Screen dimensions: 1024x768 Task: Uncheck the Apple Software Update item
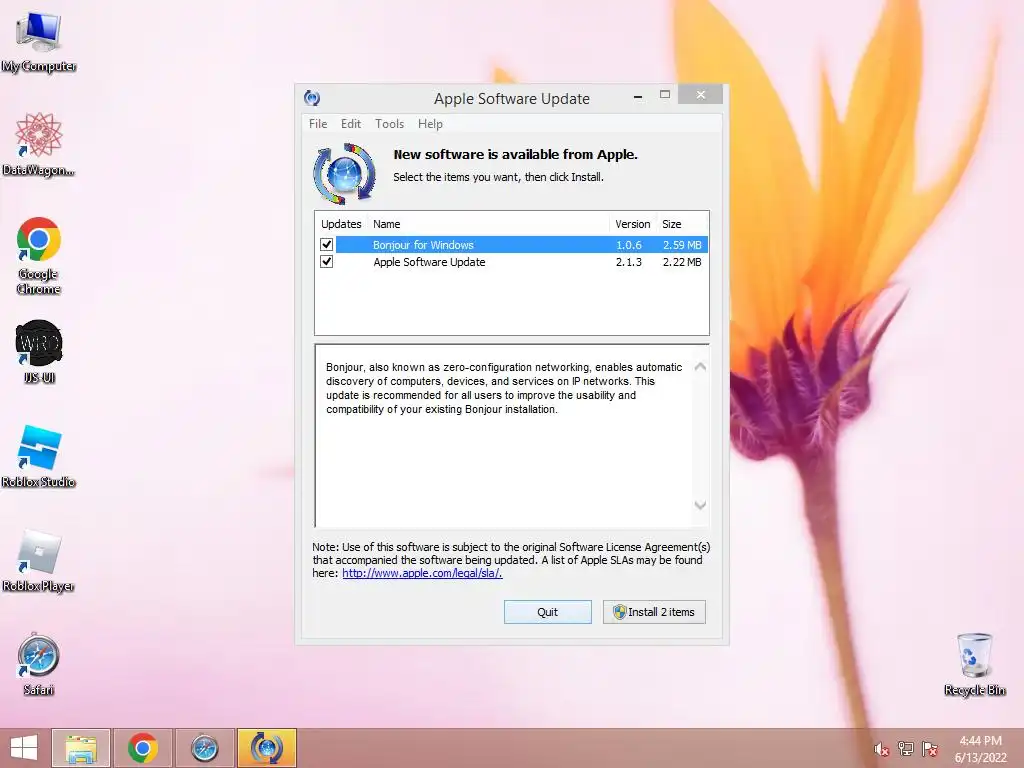click(327, 261)
